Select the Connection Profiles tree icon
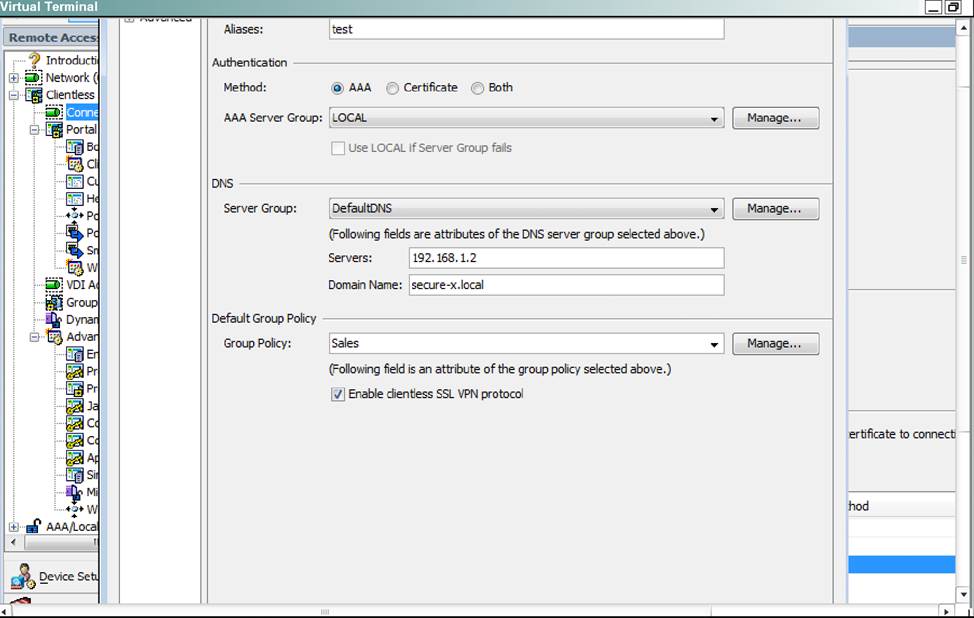974x618 pixels. coord(54,112)
